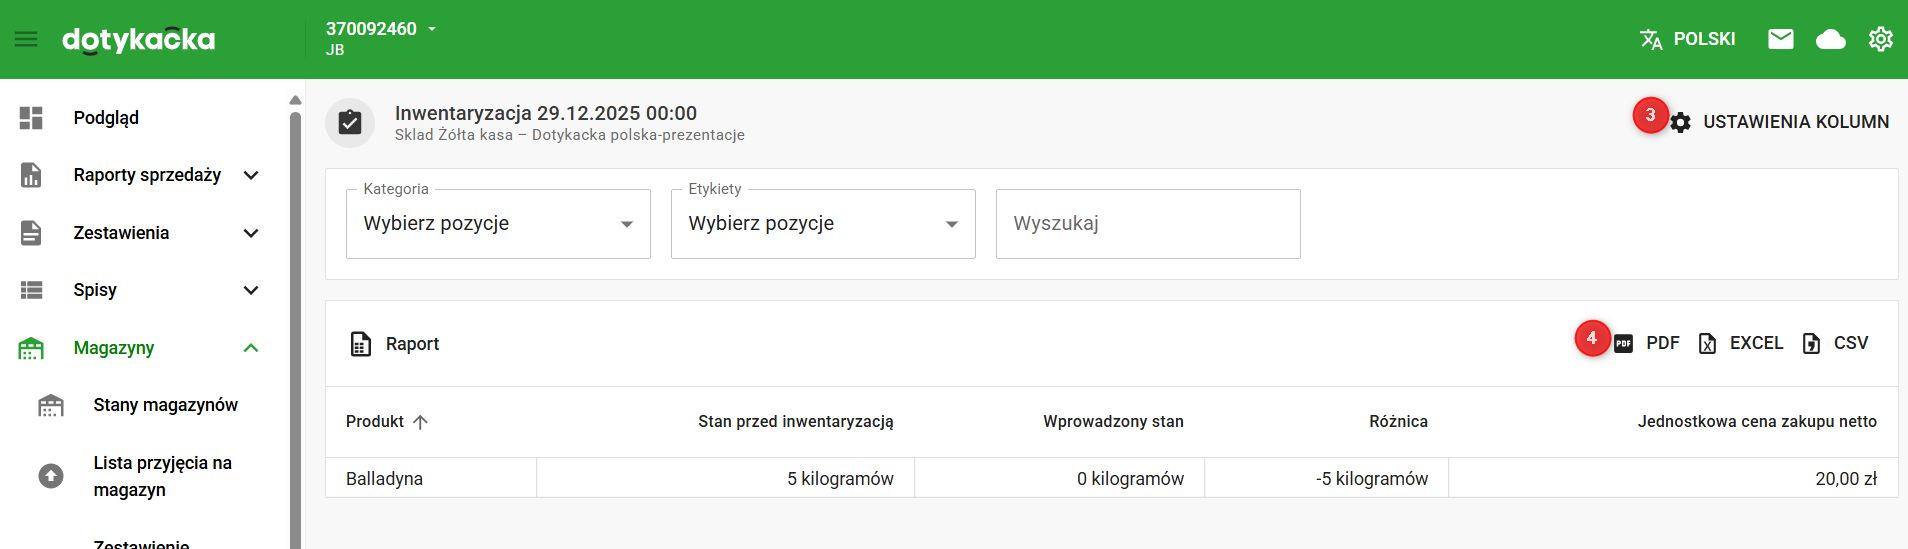Open Ustawienia kolumn column settings
Image resolution: width=1908 pixels, height=549 pixels.
[1780, 122]
